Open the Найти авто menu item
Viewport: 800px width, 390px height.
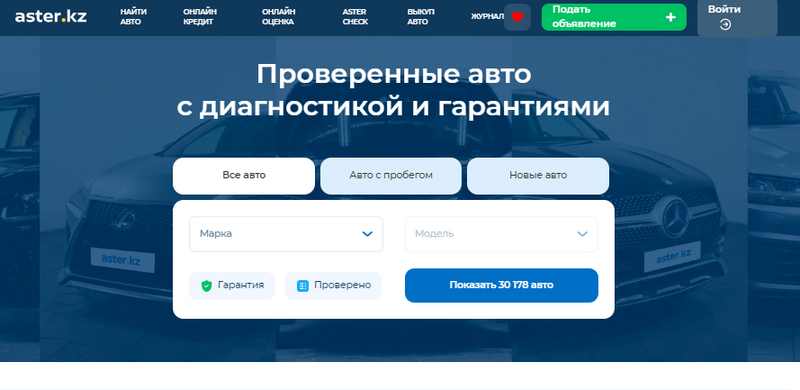point(134,17)
